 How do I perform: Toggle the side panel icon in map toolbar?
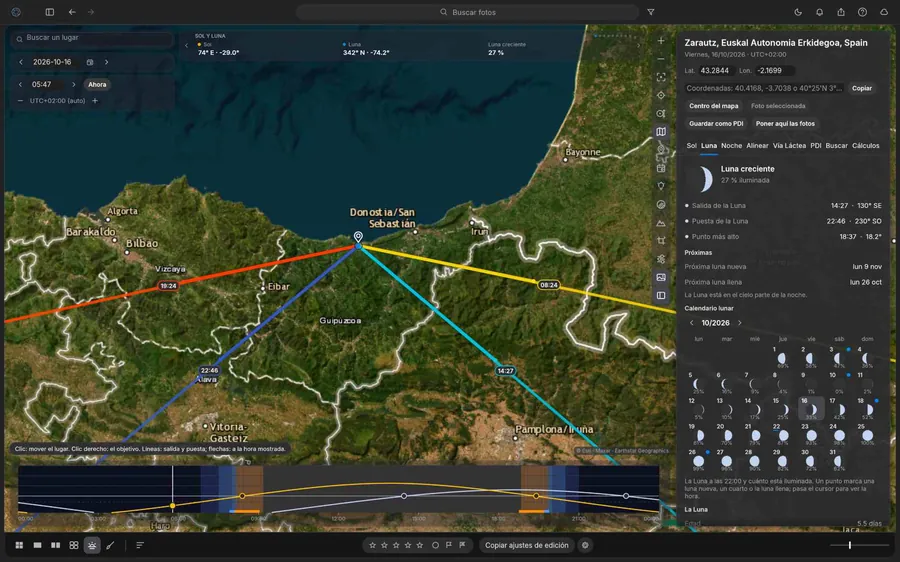(661, 296)
